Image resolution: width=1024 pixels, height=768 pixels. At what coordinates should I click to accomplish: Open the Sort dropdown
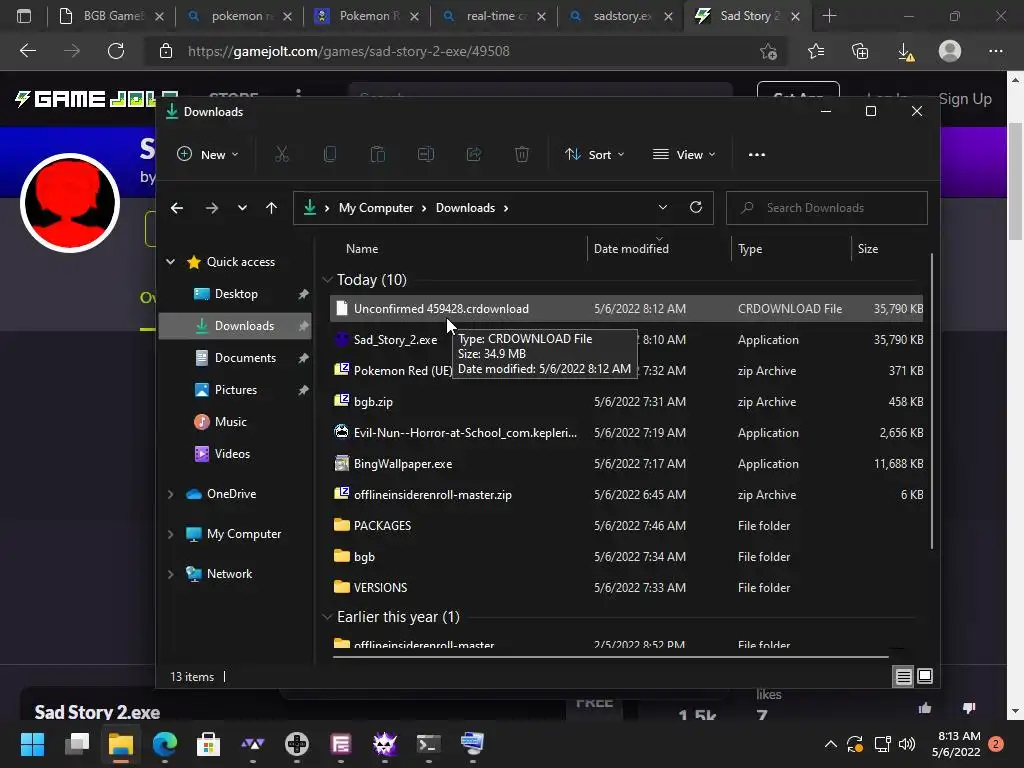(x=594, y=155)
